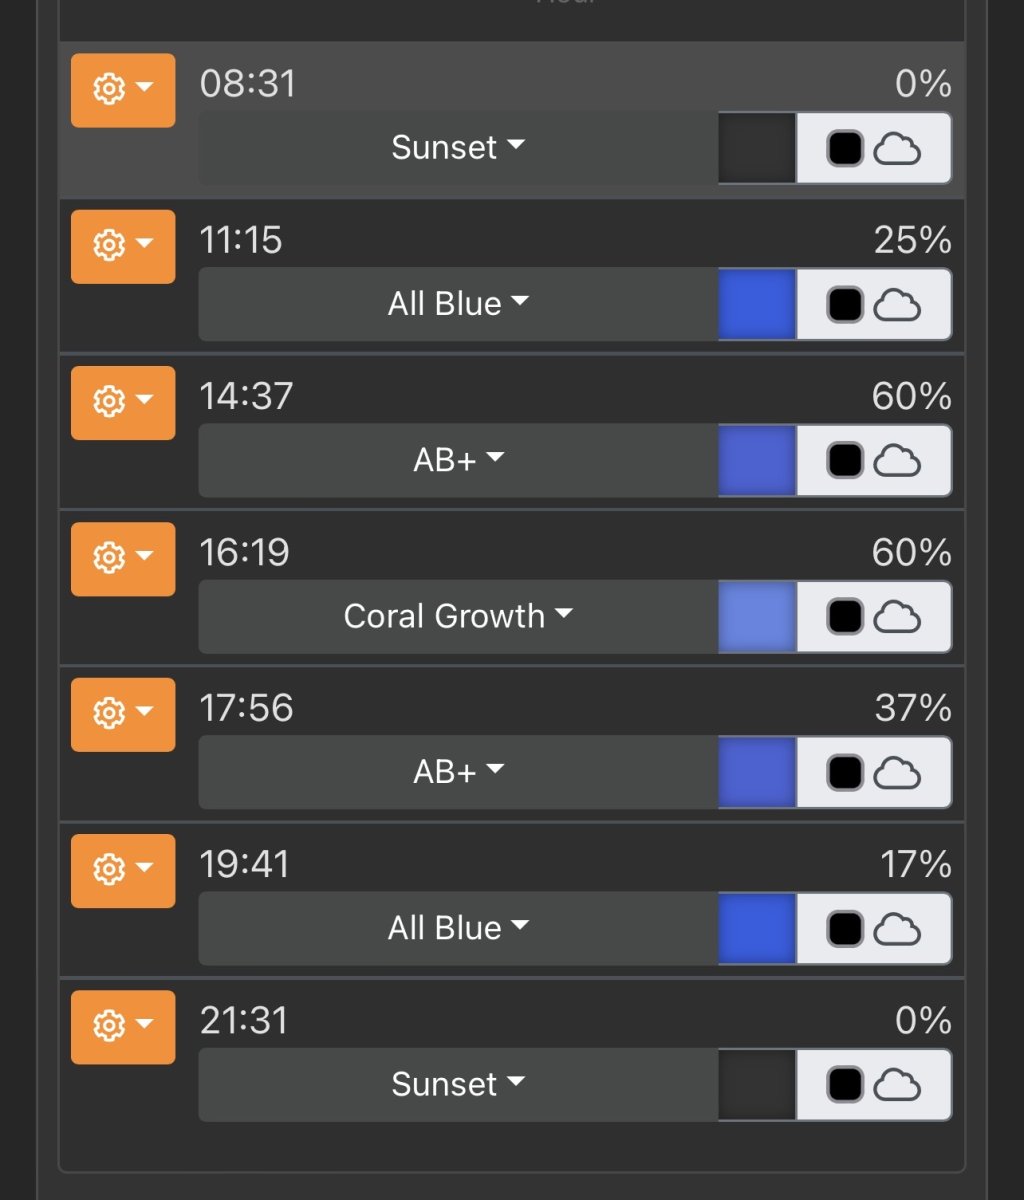Click the cloud icon in the 16:19 row
This screenshot has height=1200, width=1024.
897,617
